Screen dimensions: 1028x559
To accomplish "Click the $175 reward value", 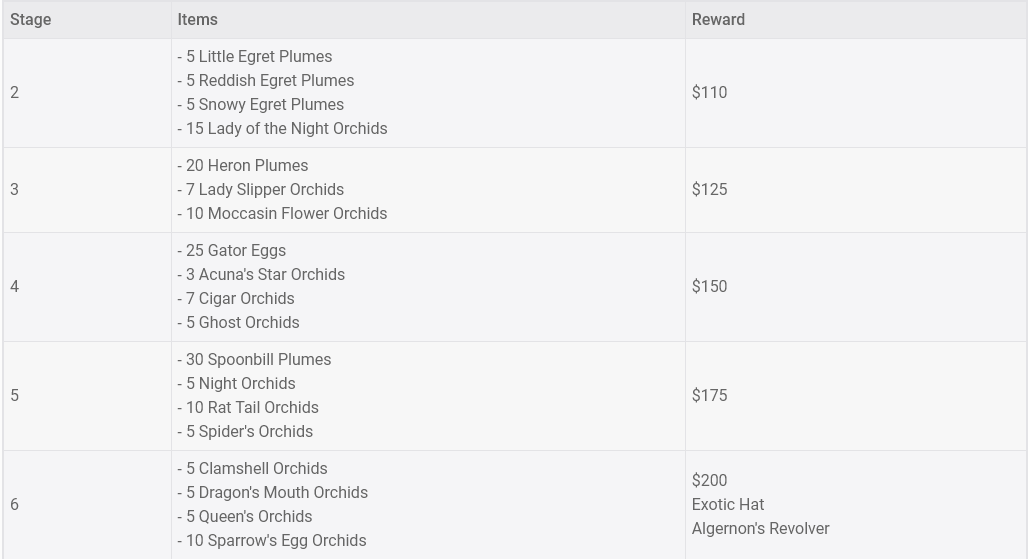I will [x=709, y=396].
